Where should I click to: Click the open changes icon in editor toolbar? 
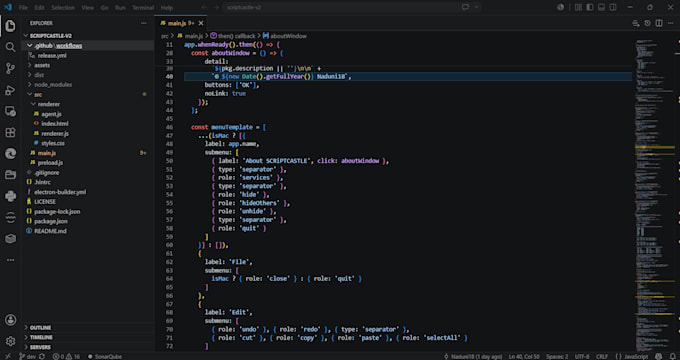pyautogui.click(x=636, y=23)
